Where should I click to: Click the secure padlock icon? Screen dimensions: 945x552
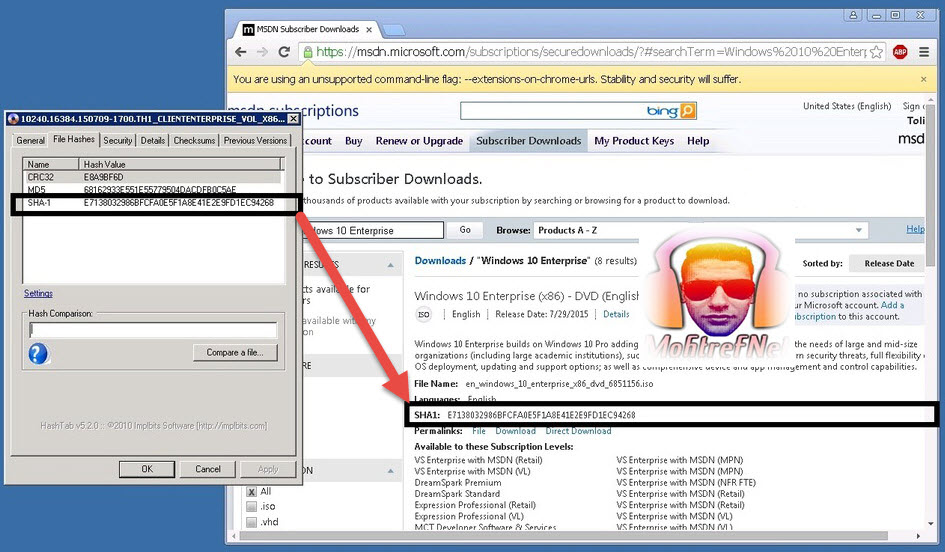click(307, 52)
